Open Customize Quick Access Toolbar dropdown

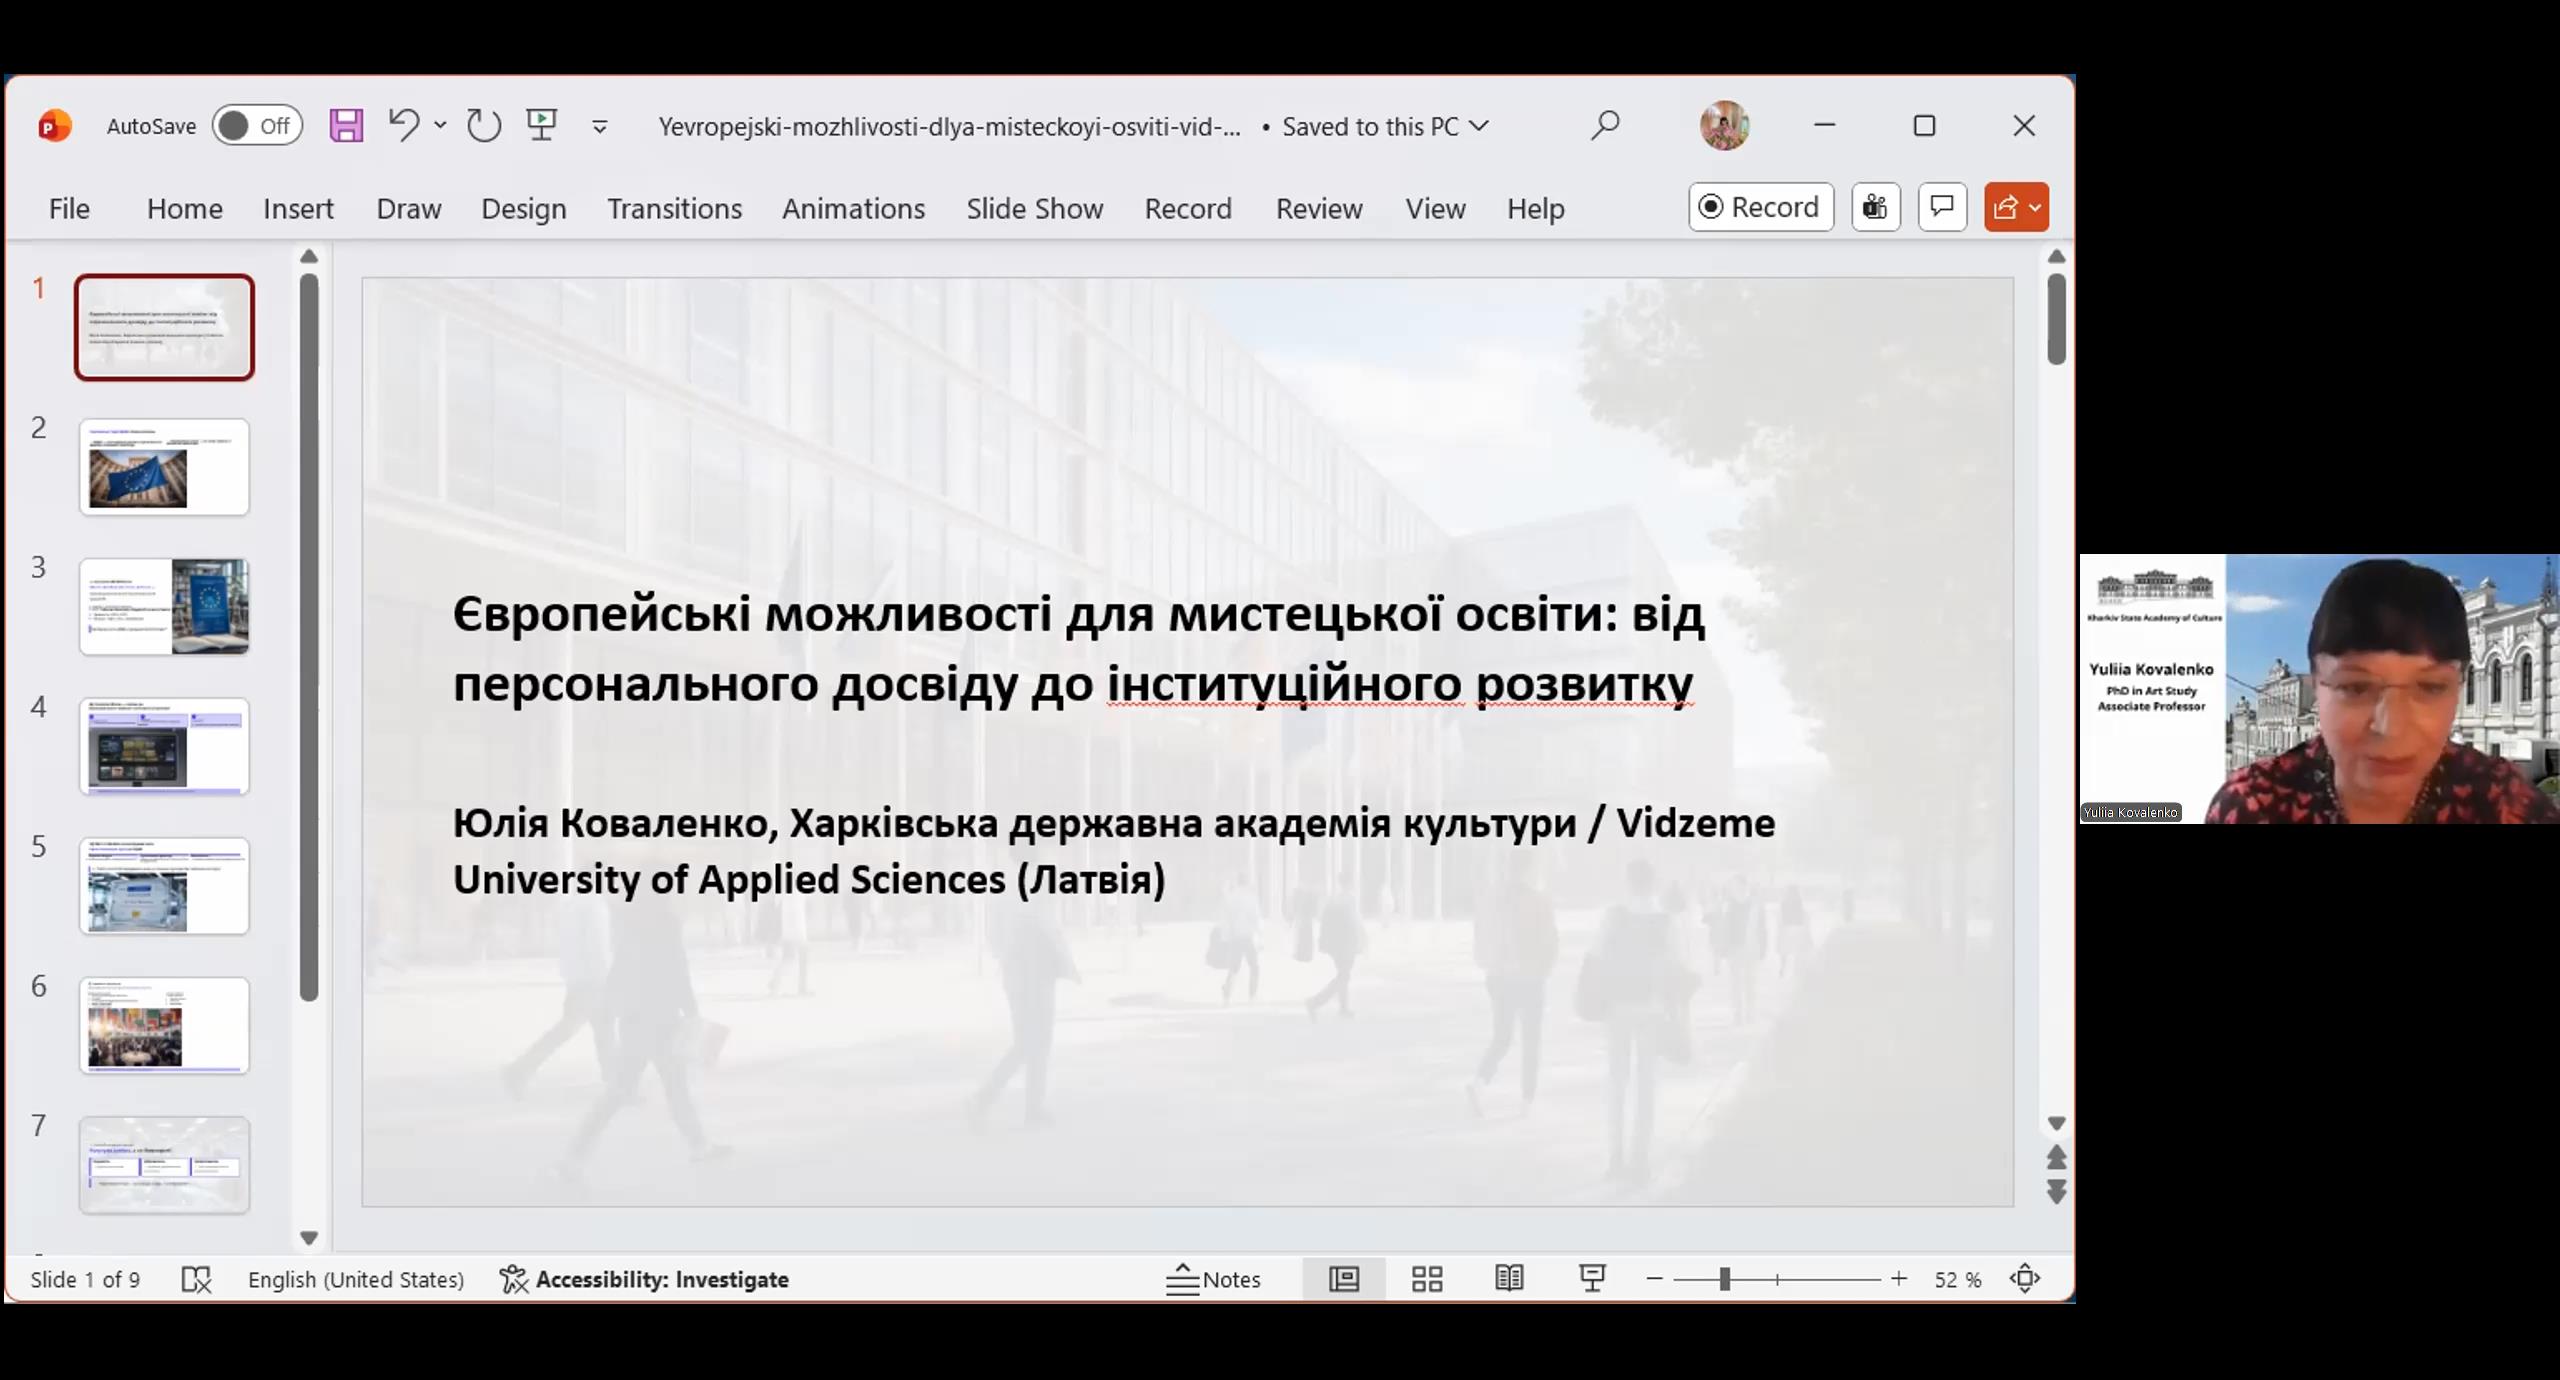pyautogui.click(x=600, y=127)
